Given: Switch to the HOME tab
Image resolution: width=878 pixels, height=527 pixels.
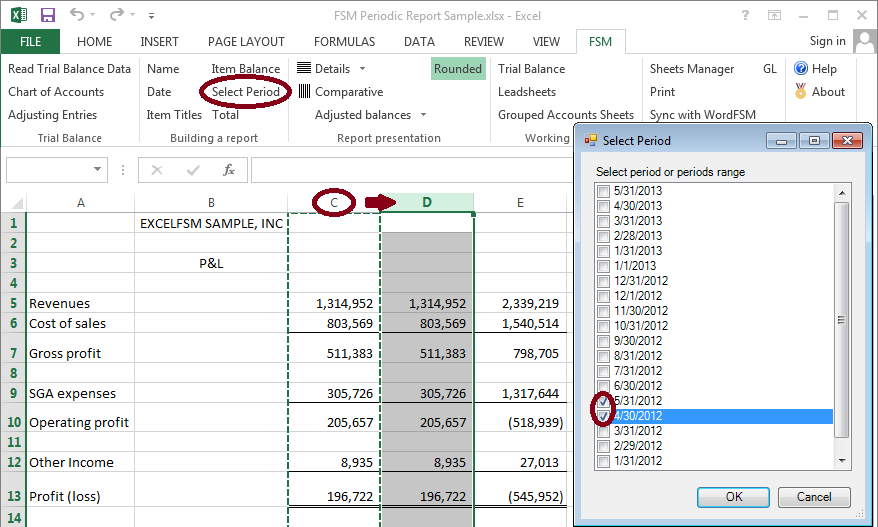Looking at the screenshot, I should (x=95, y=41).
